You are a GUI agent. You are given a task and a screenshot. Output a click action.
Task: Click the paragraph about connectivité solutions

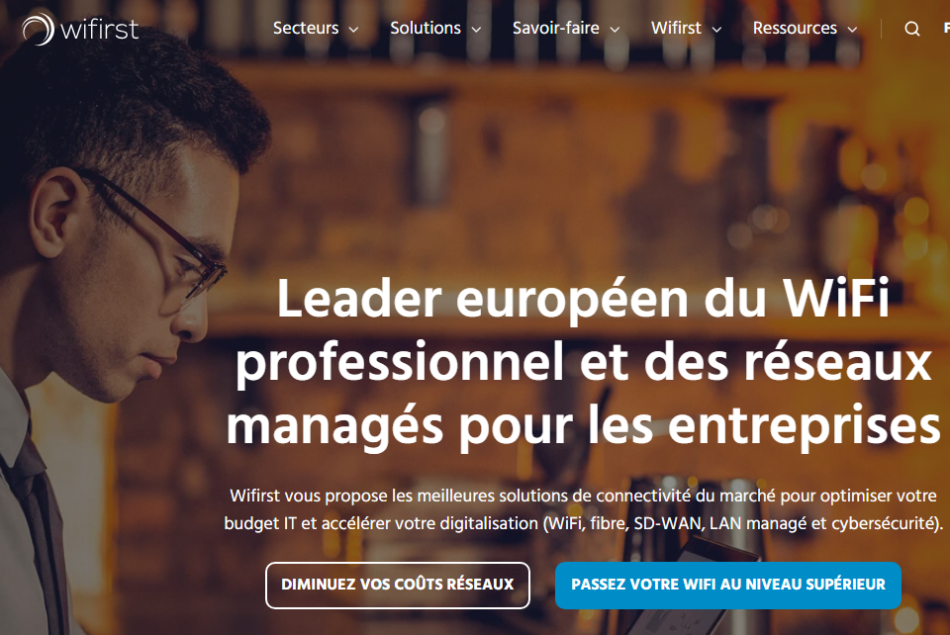click(583, 510)
